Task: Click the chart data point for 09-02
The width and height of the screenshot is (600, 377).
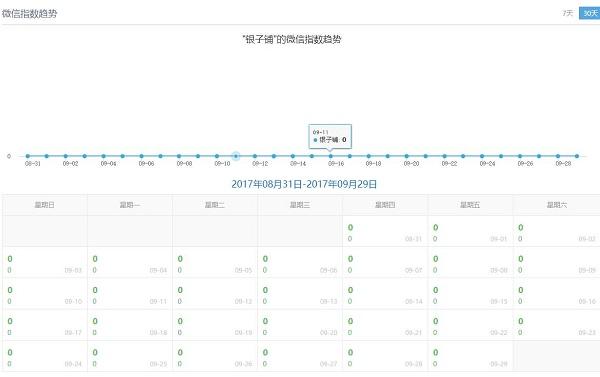Action: 65,156
